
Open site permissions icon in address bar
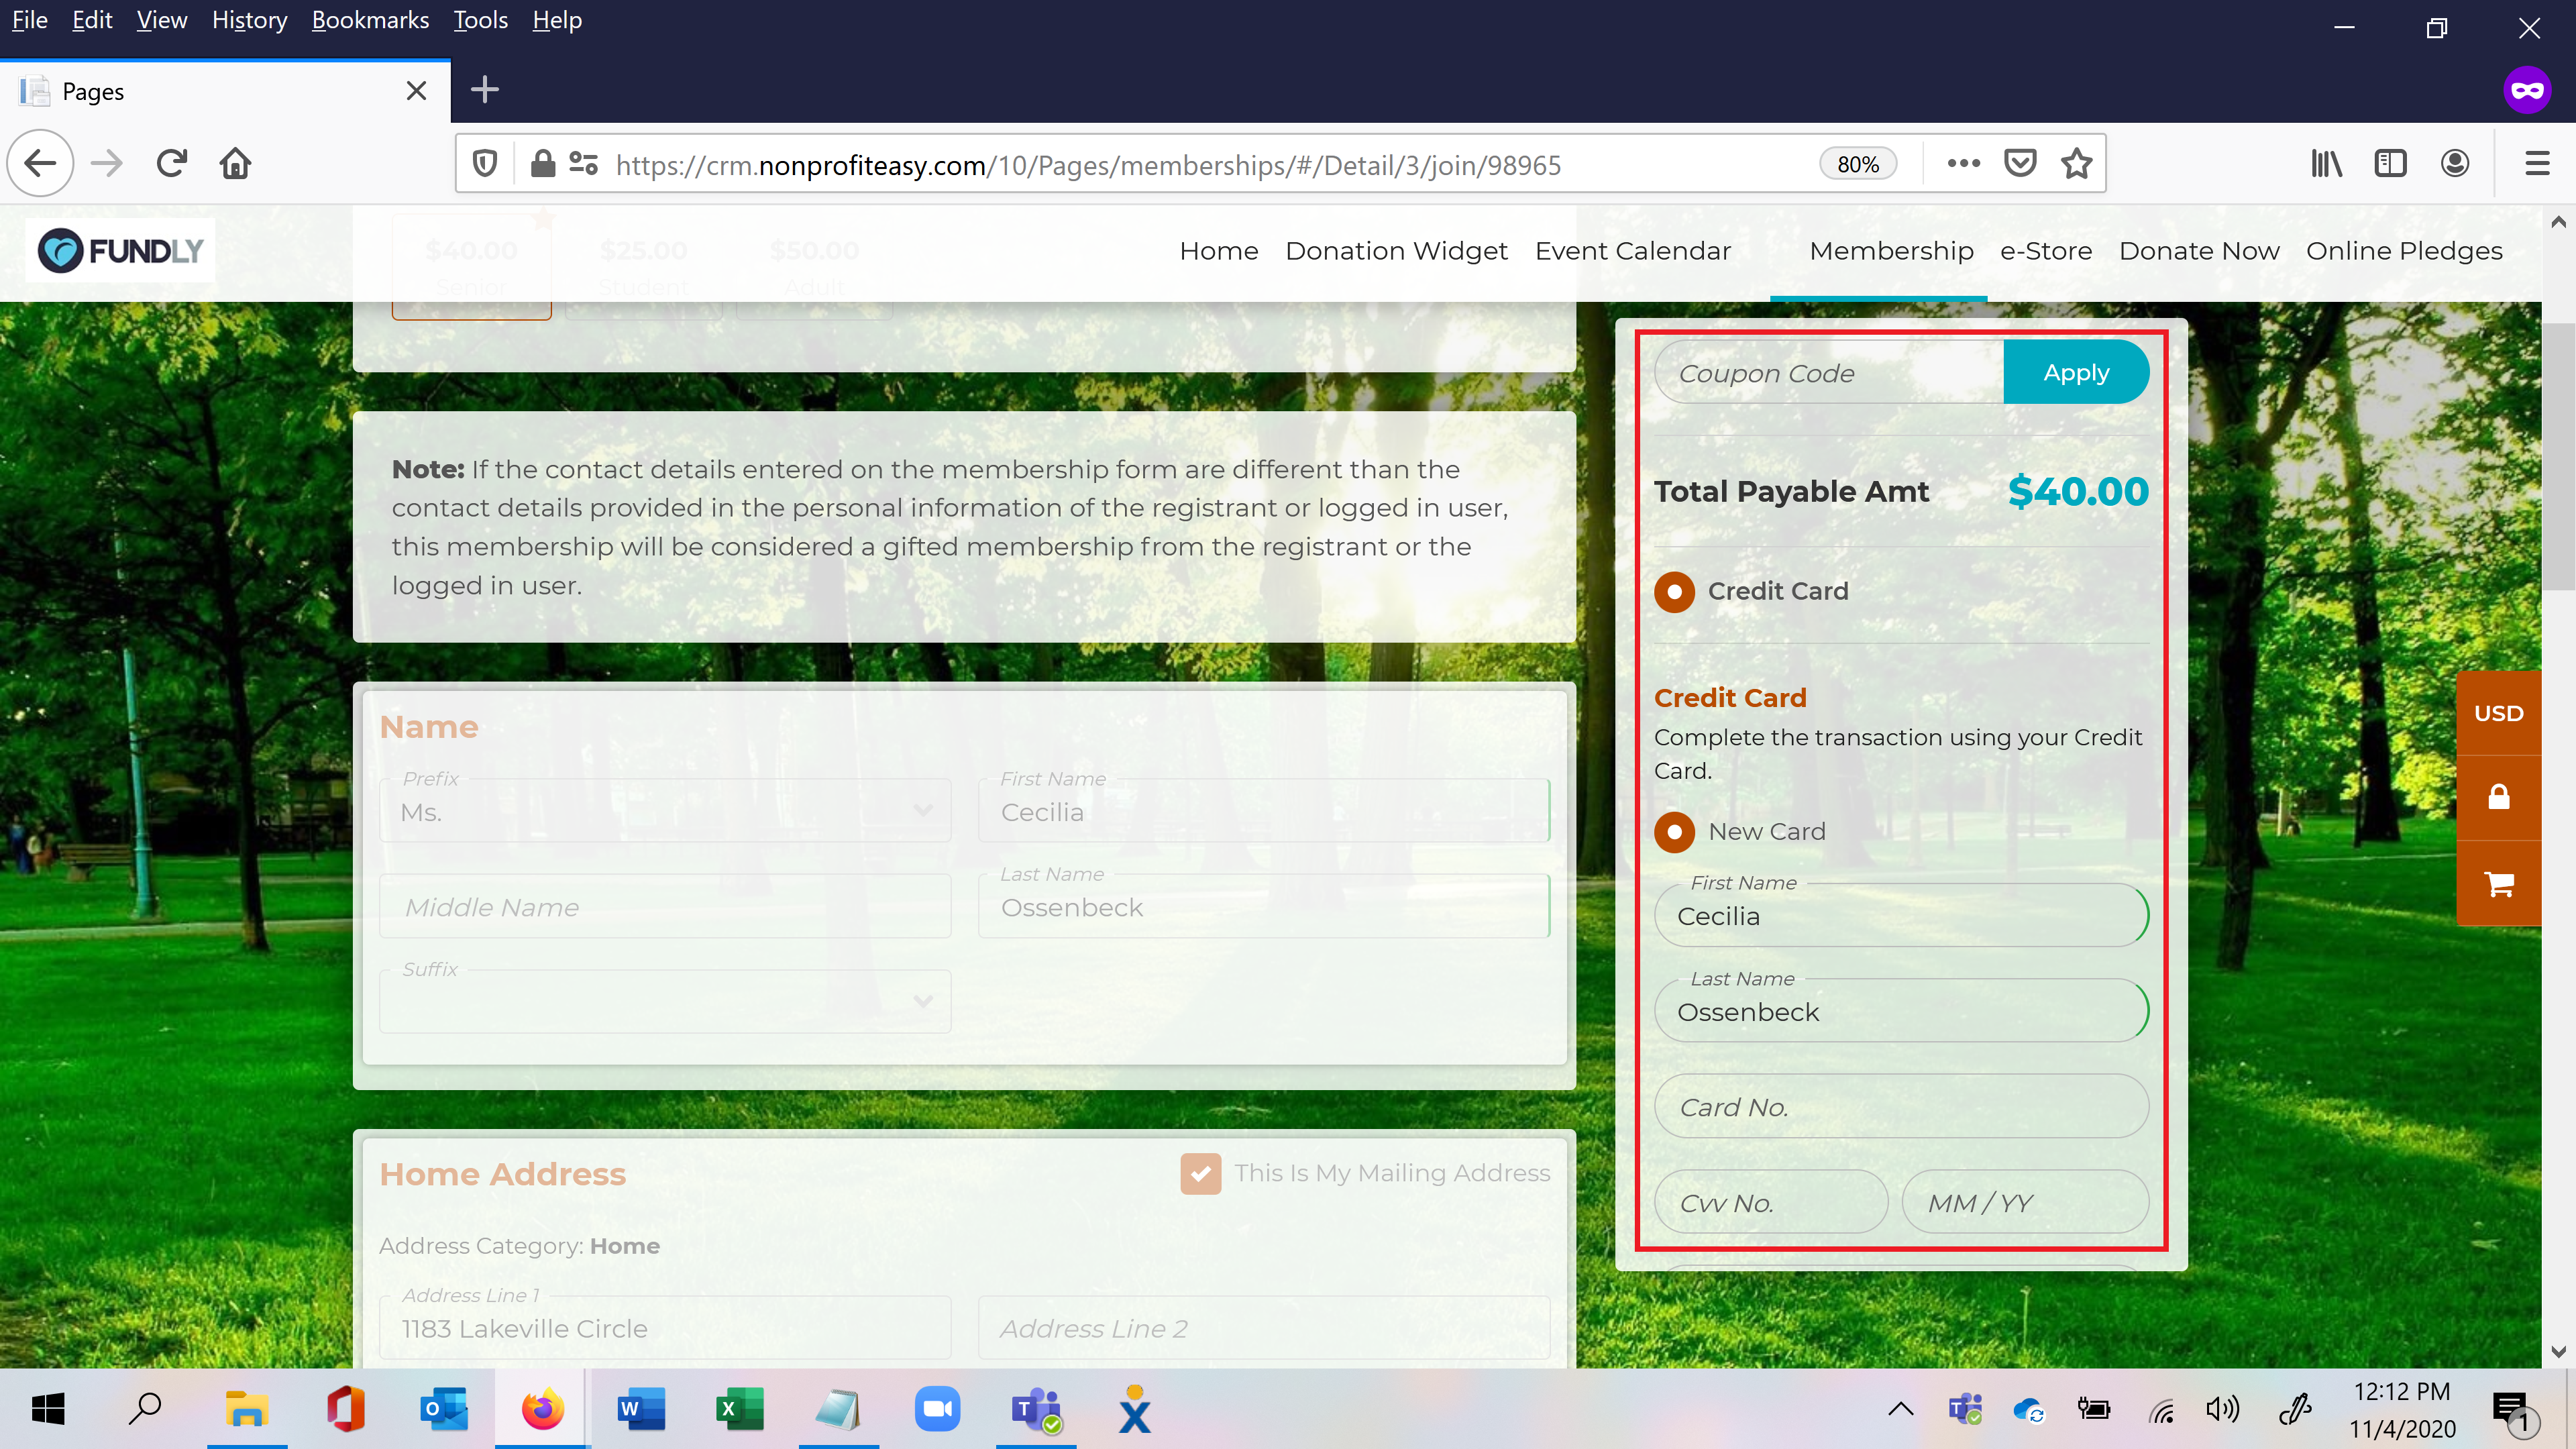583,163
